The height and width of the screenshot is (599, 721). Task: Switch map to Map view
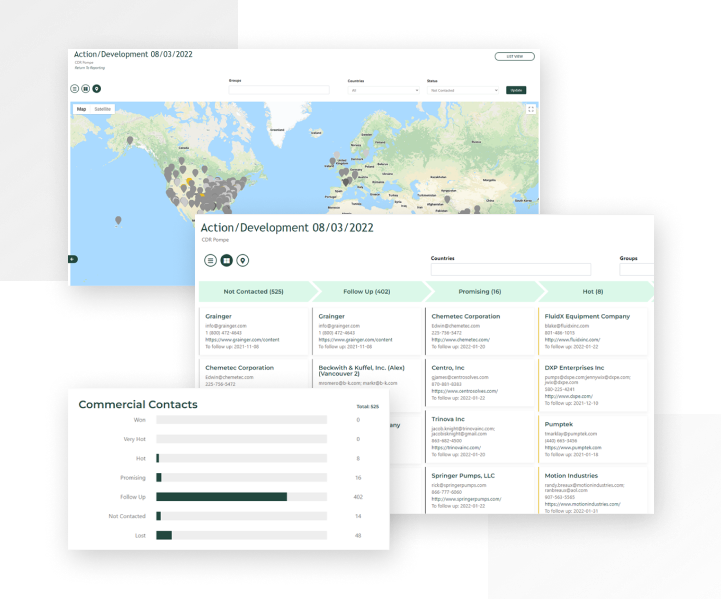click(82, 108)
